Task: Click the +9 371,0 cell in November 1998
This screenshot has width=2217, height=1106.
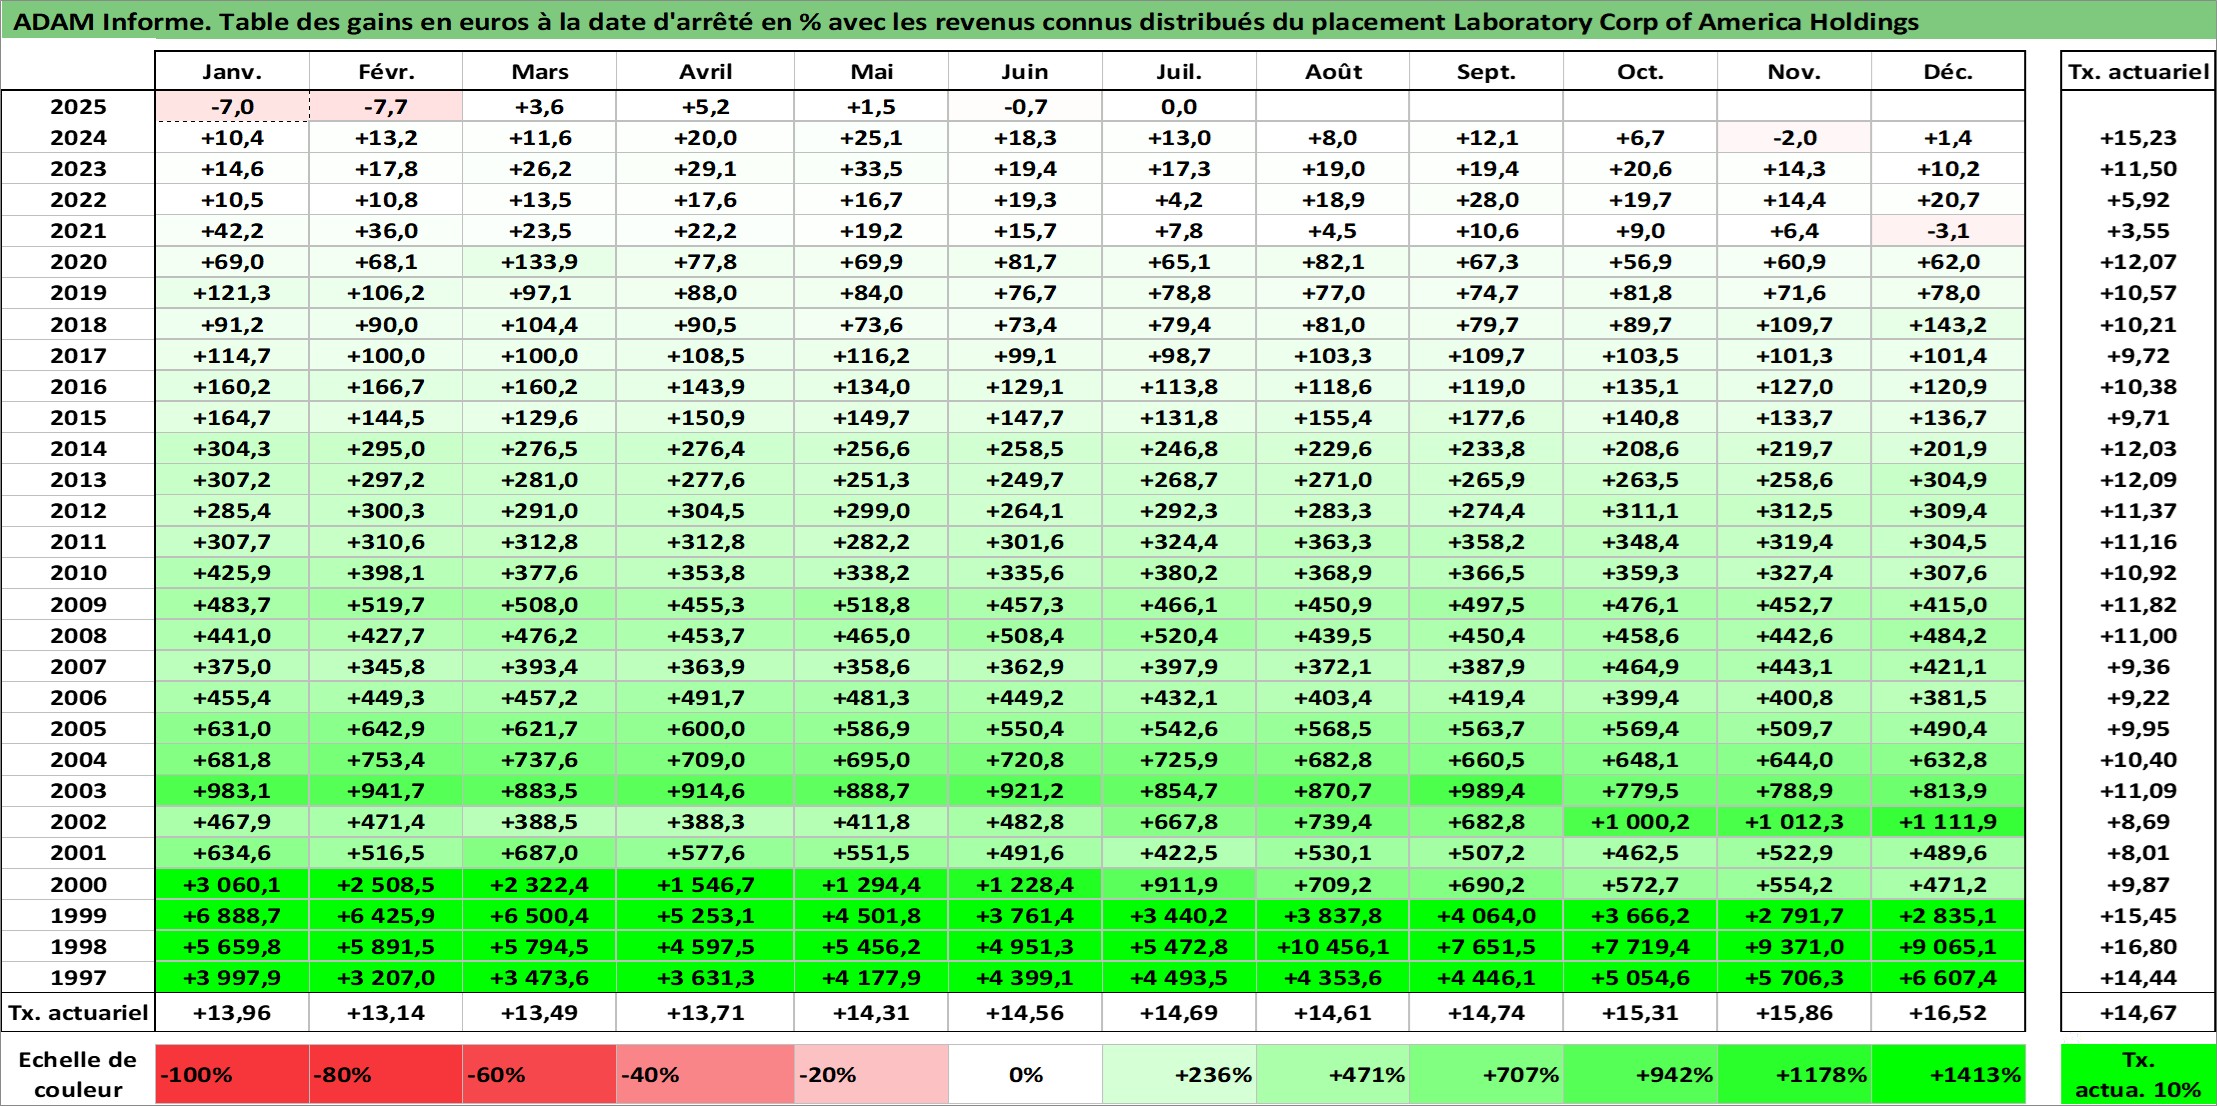Action: 1794,947
